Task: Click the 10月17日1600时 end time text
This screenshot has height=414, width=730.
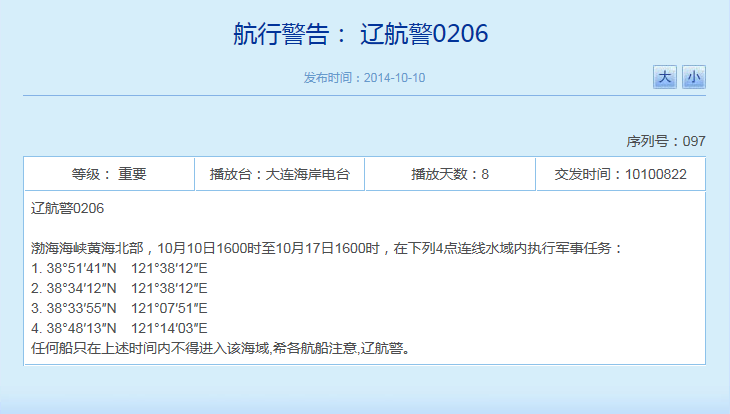Action: coord(328,248)
